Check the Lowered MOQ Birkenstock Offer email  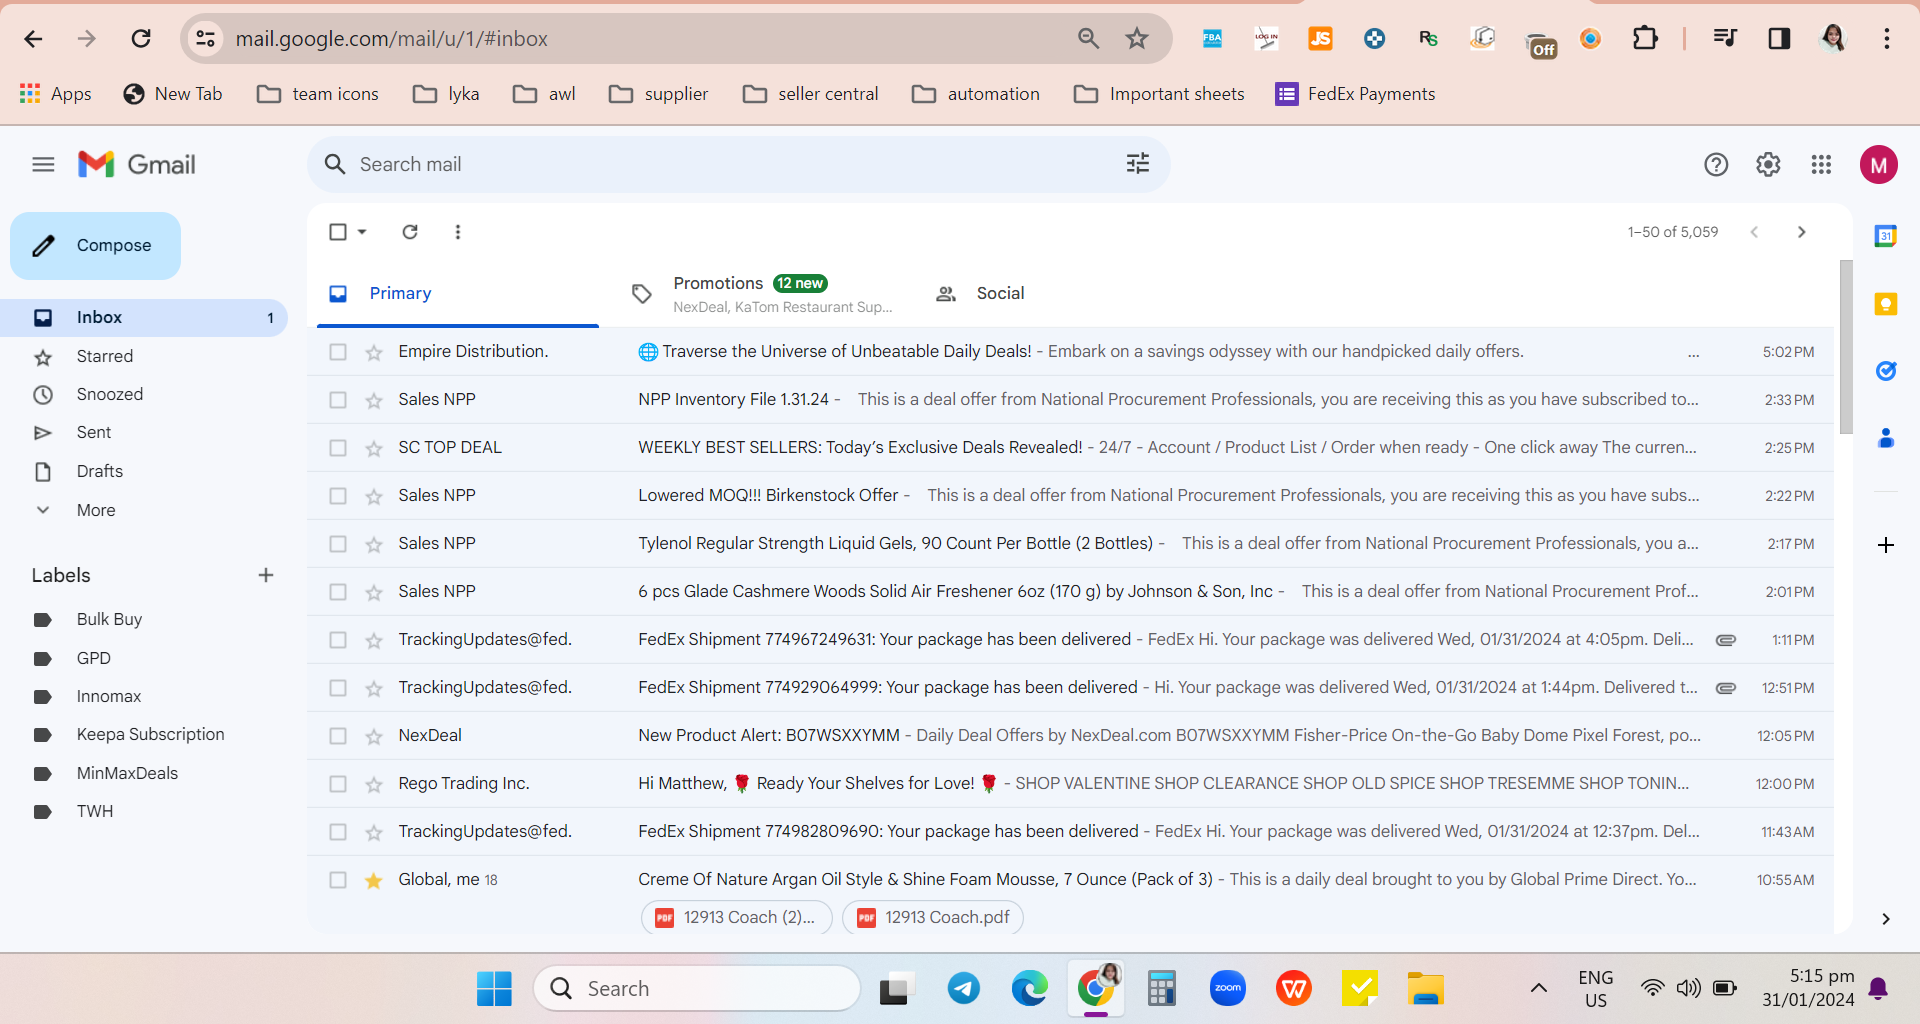[338, 496]
